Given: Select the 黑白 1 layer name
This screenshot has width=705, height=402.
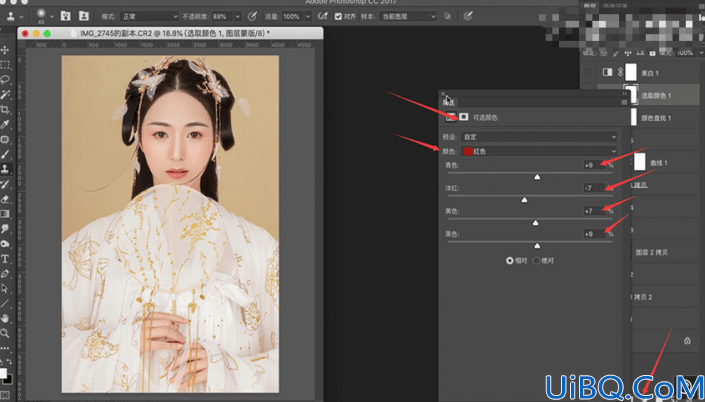Looking at the screenshot, I should [x=650, y=73].
